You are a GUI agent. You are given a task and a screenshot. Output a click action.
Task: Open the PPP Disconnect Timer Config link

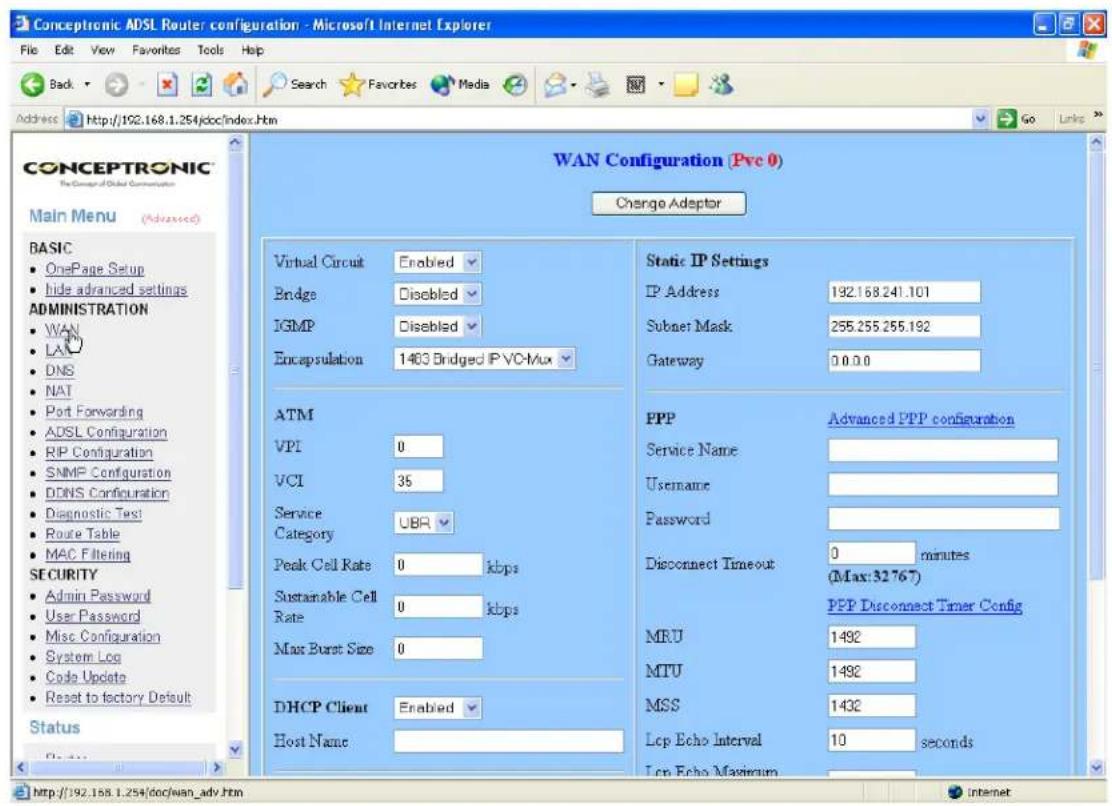(925, 606)
